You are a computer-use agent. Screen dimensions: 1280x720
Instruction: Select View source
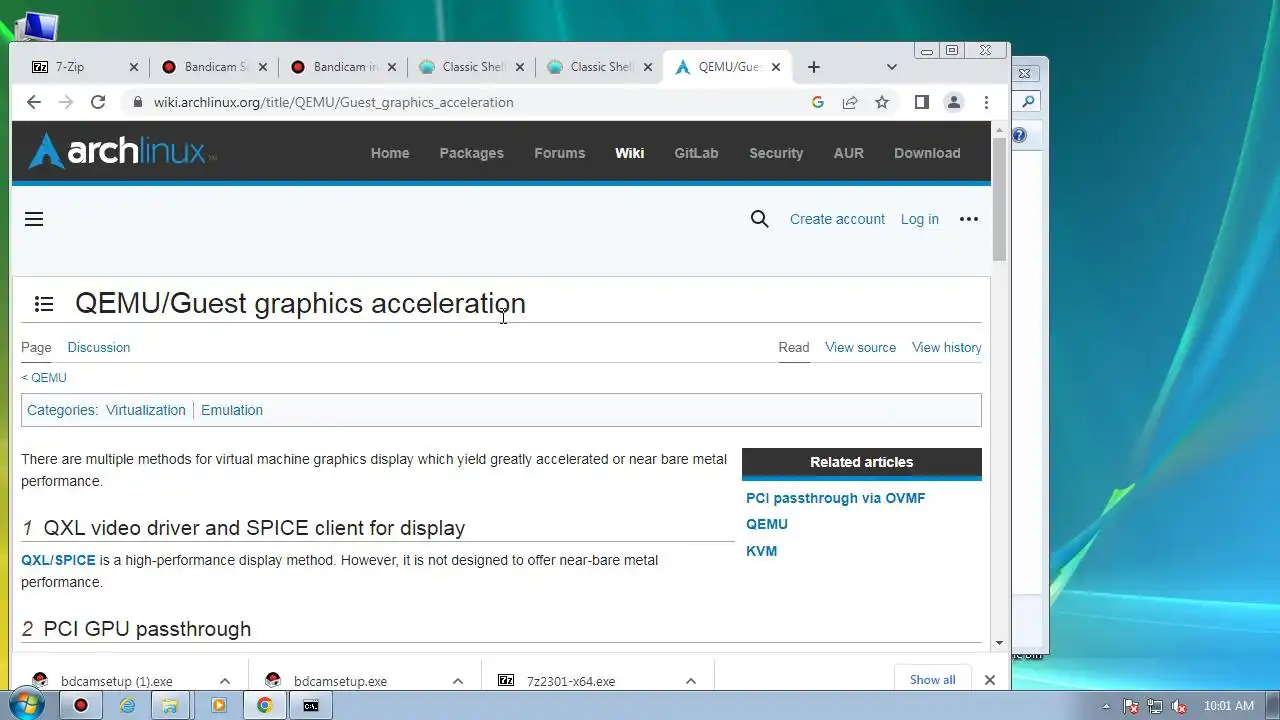(860, 347)
